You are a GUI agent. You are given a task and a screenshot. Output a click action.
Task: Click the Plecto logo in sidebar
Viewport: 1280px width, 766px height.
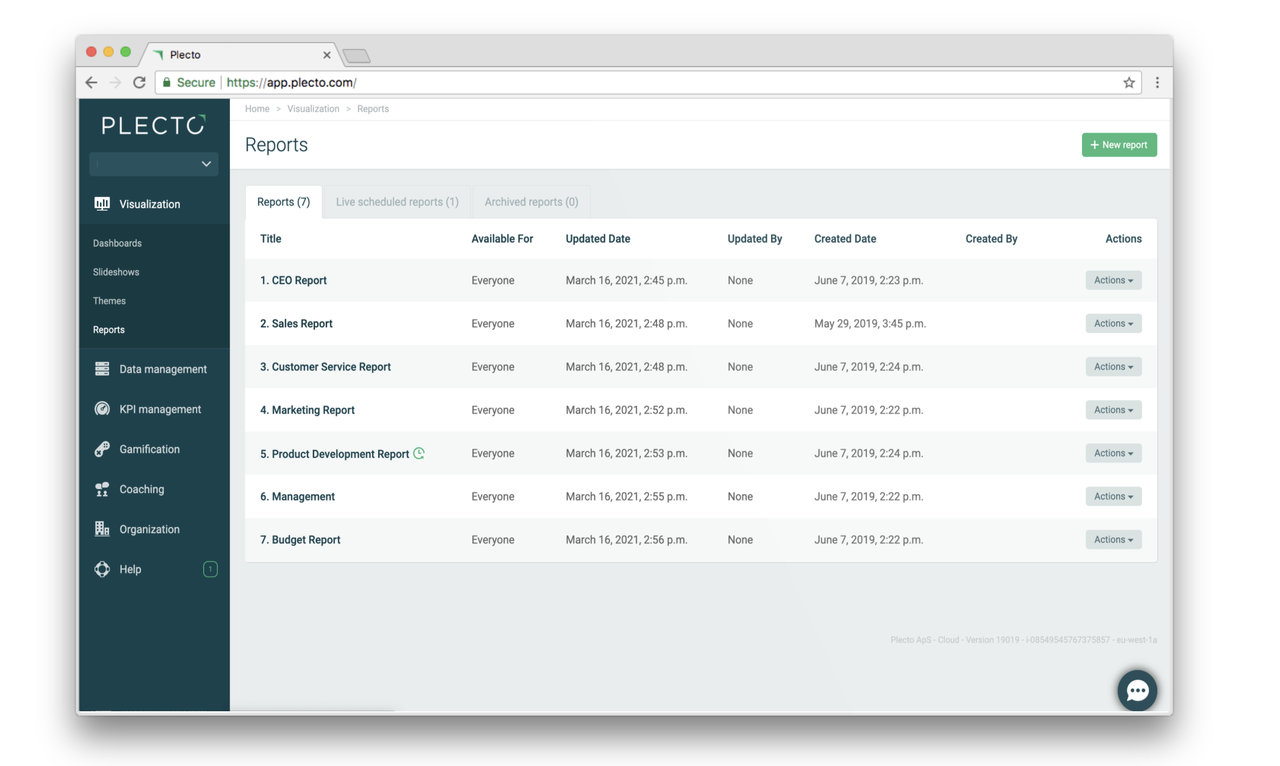(153, 125)
